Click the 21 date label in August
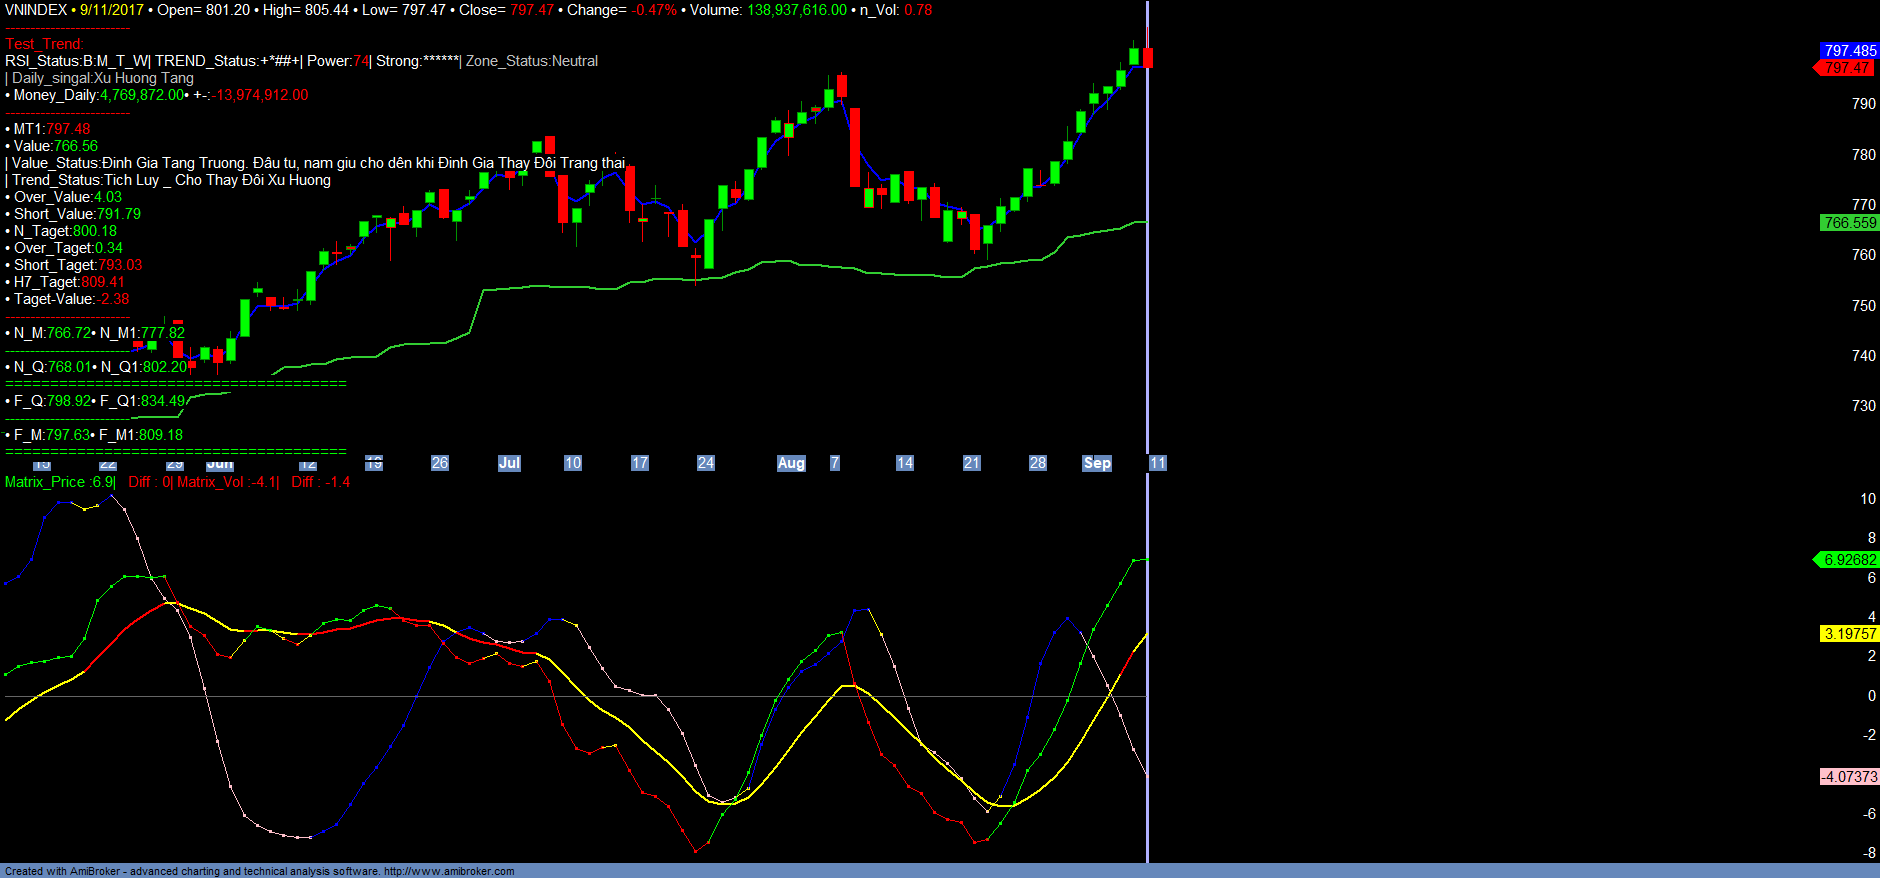The width and height of the screenshot is (1880, 878). [x=971, y=463]
